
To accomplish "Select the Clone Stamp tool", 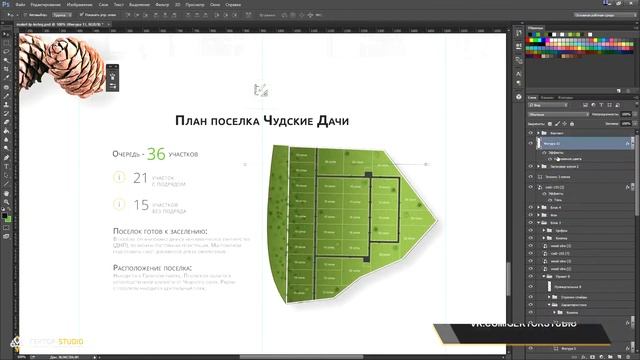I will click(6, 105).
